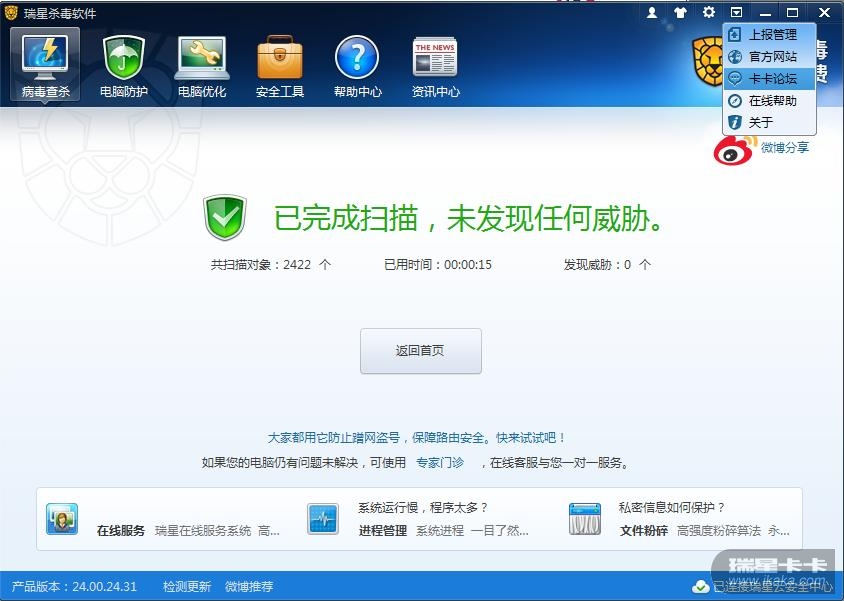Open the 电脑防护 shield module
This screenshot has height=601, width=844.
124,65
